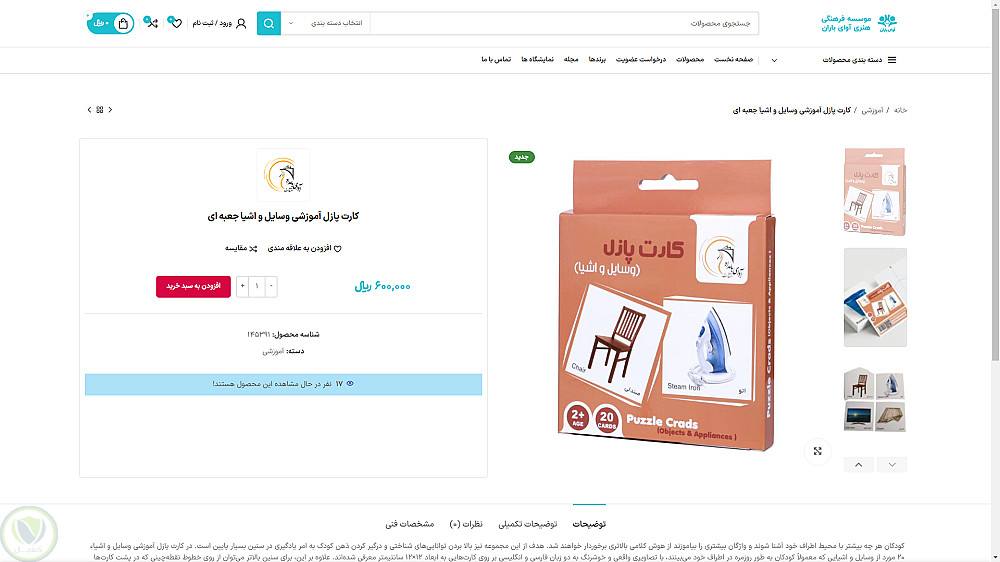Add to wishlist with افزودن به علاقه مندی

[304, 248]
